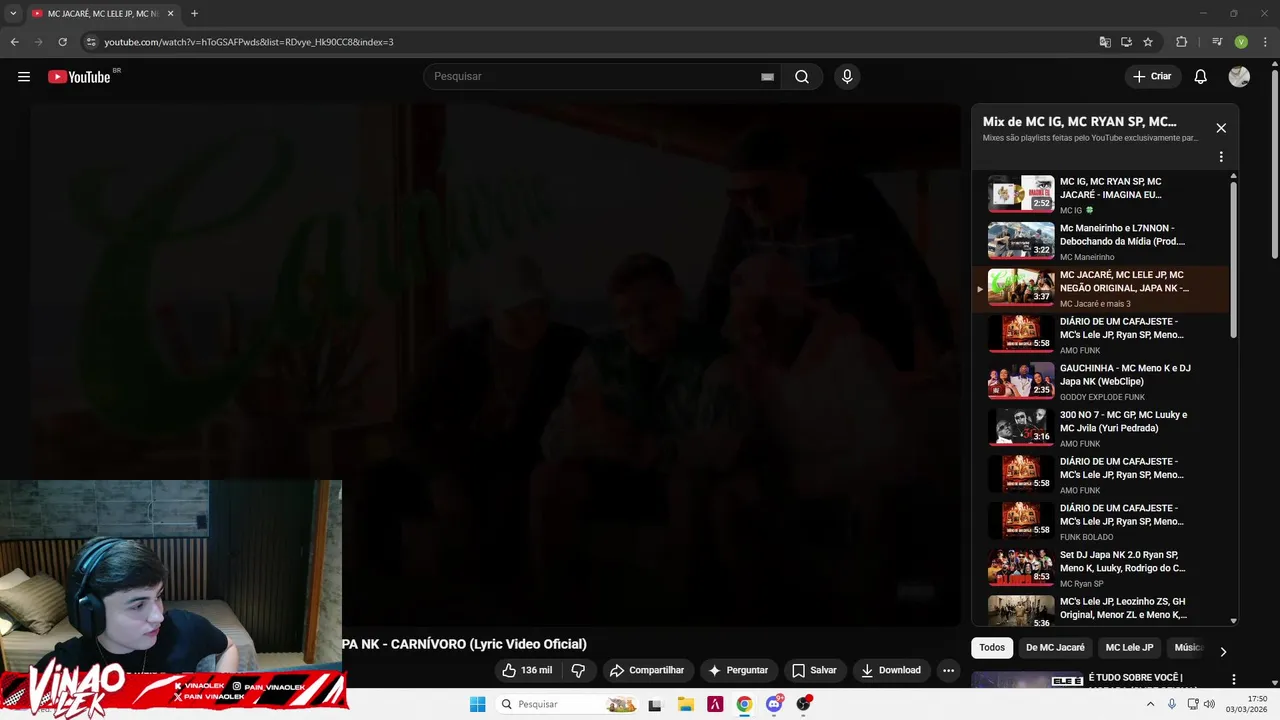1280x720 pixels.
Task: Click the playlist panel scrollbar
Action: [1233, 260]
